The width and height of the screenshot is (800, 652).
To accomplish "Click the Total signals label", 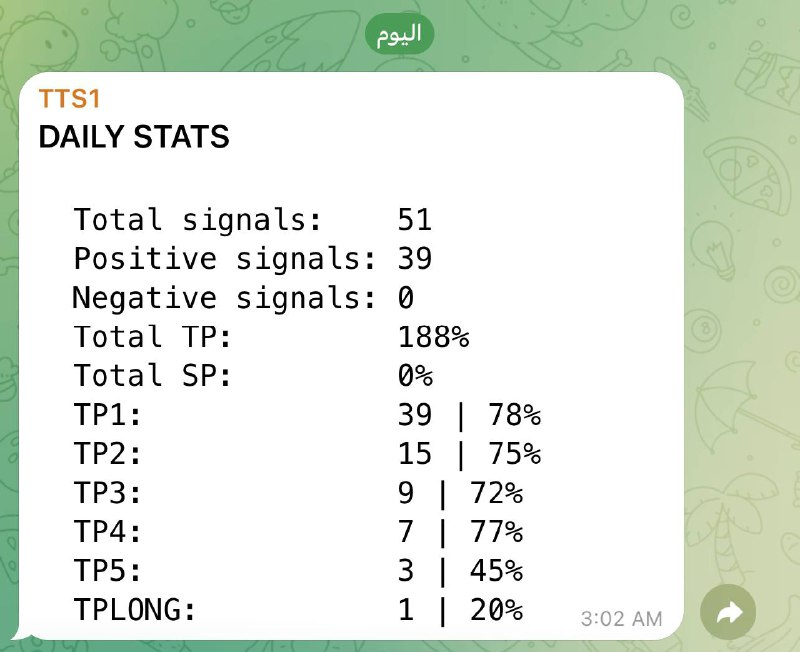I will pyautogui.click(x=197, y=220).
